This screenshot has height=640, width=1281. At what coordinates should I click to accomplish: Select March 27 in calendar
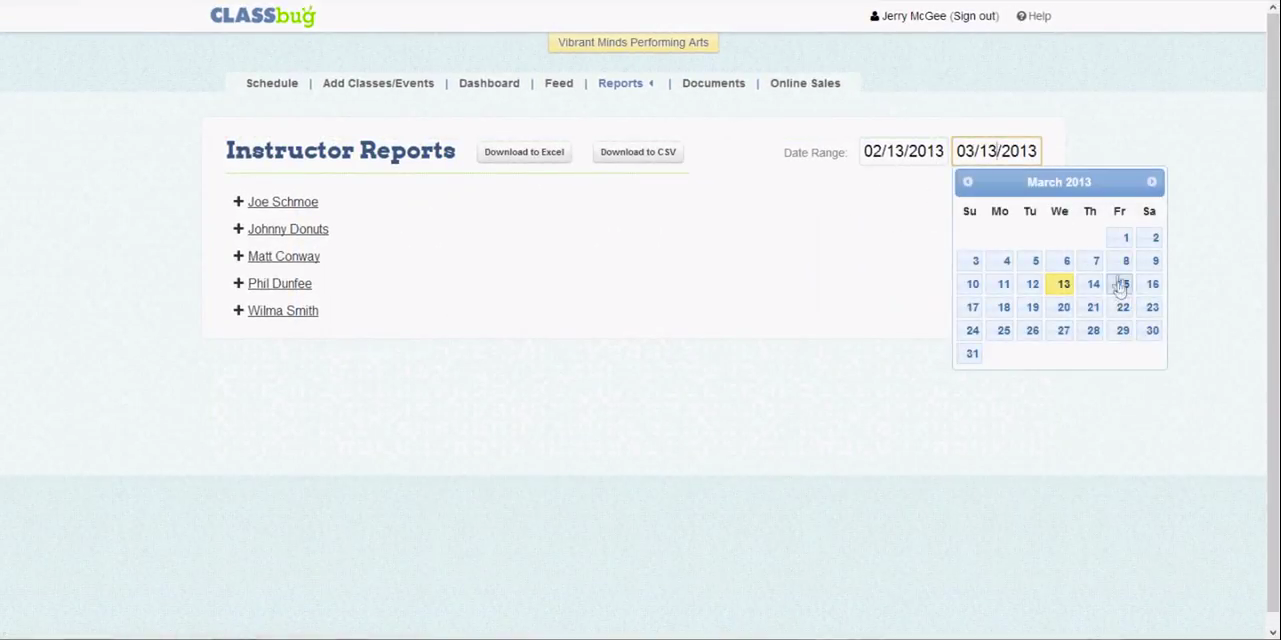point(1060,330)
